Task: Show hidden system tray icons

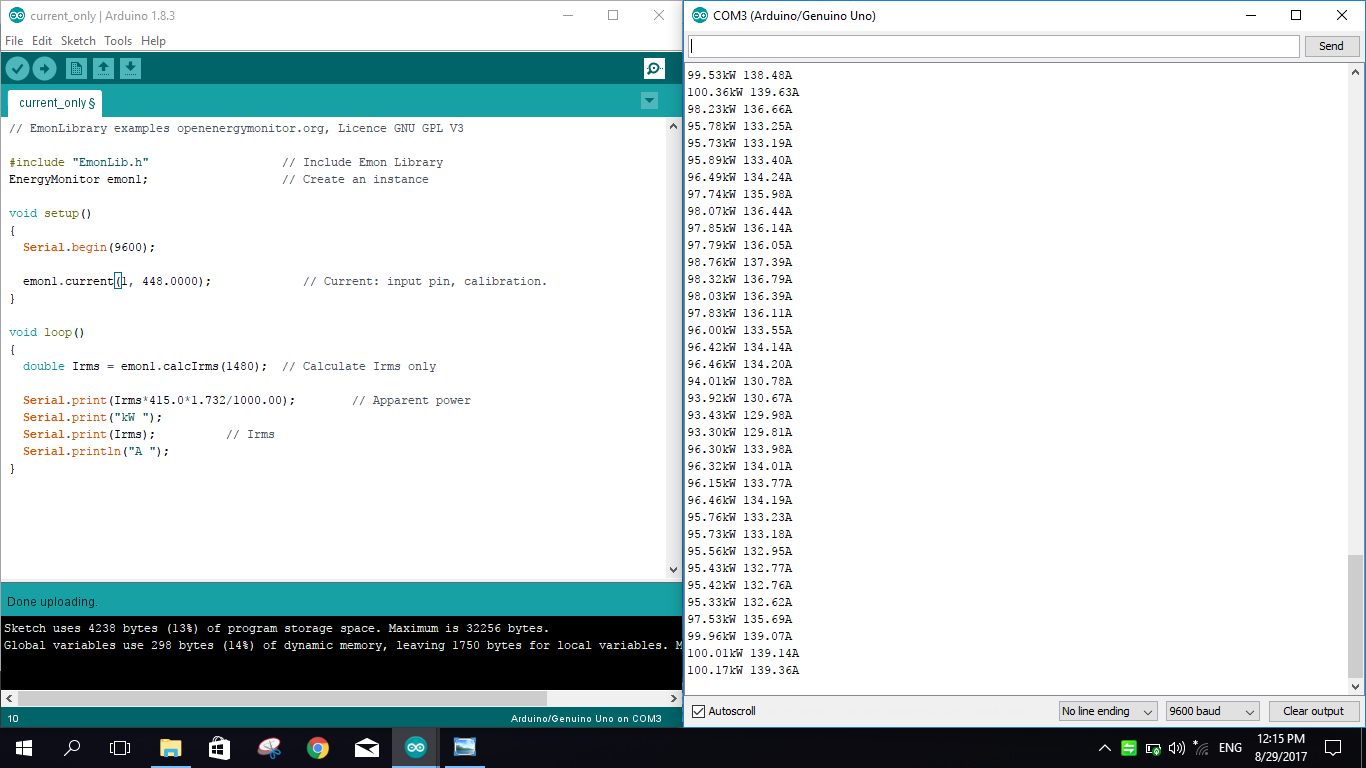Action: [x=1105, y=747]
